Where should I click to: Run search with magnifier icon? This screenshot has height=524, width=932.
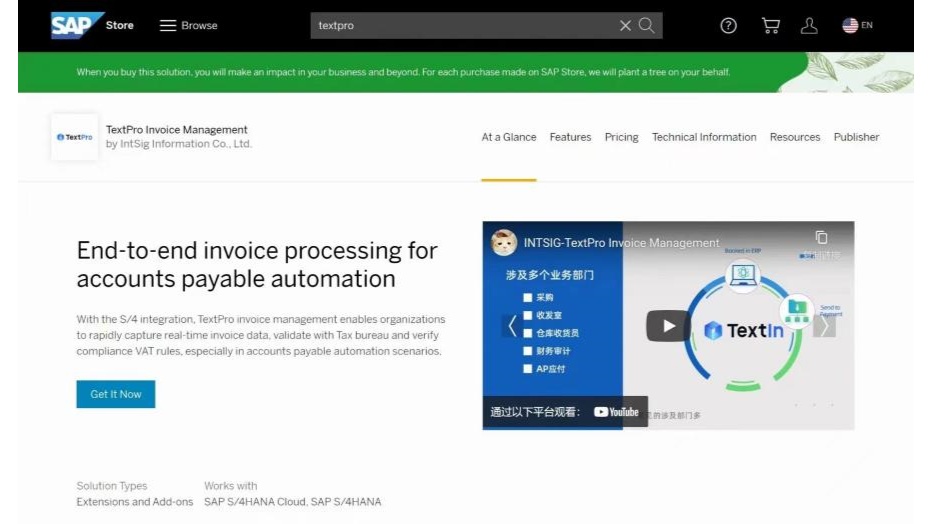(647, 26)
